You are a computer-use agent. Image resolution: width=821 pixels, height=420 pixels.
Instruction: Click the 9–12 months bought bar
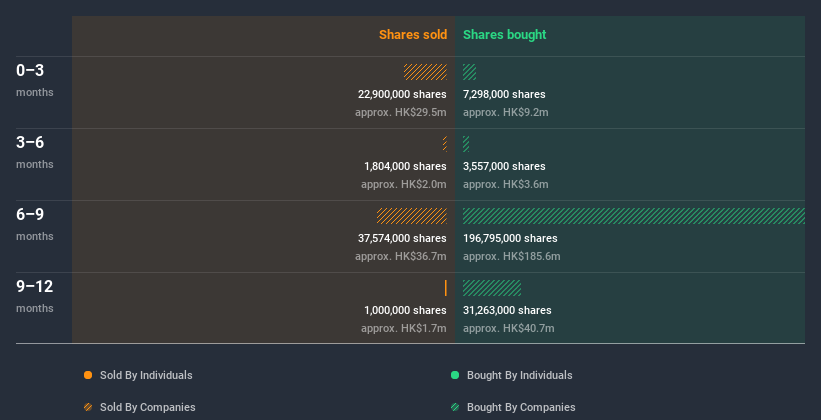point(492,288)
